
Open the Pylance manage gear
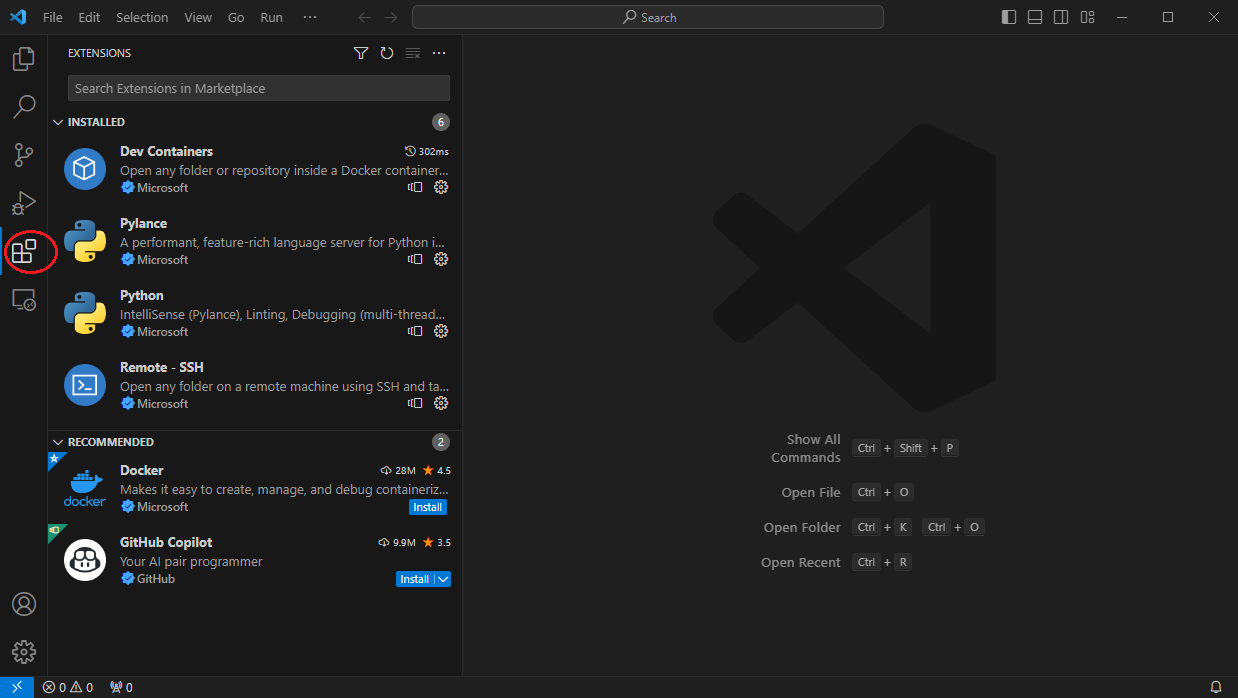(441, 259)
